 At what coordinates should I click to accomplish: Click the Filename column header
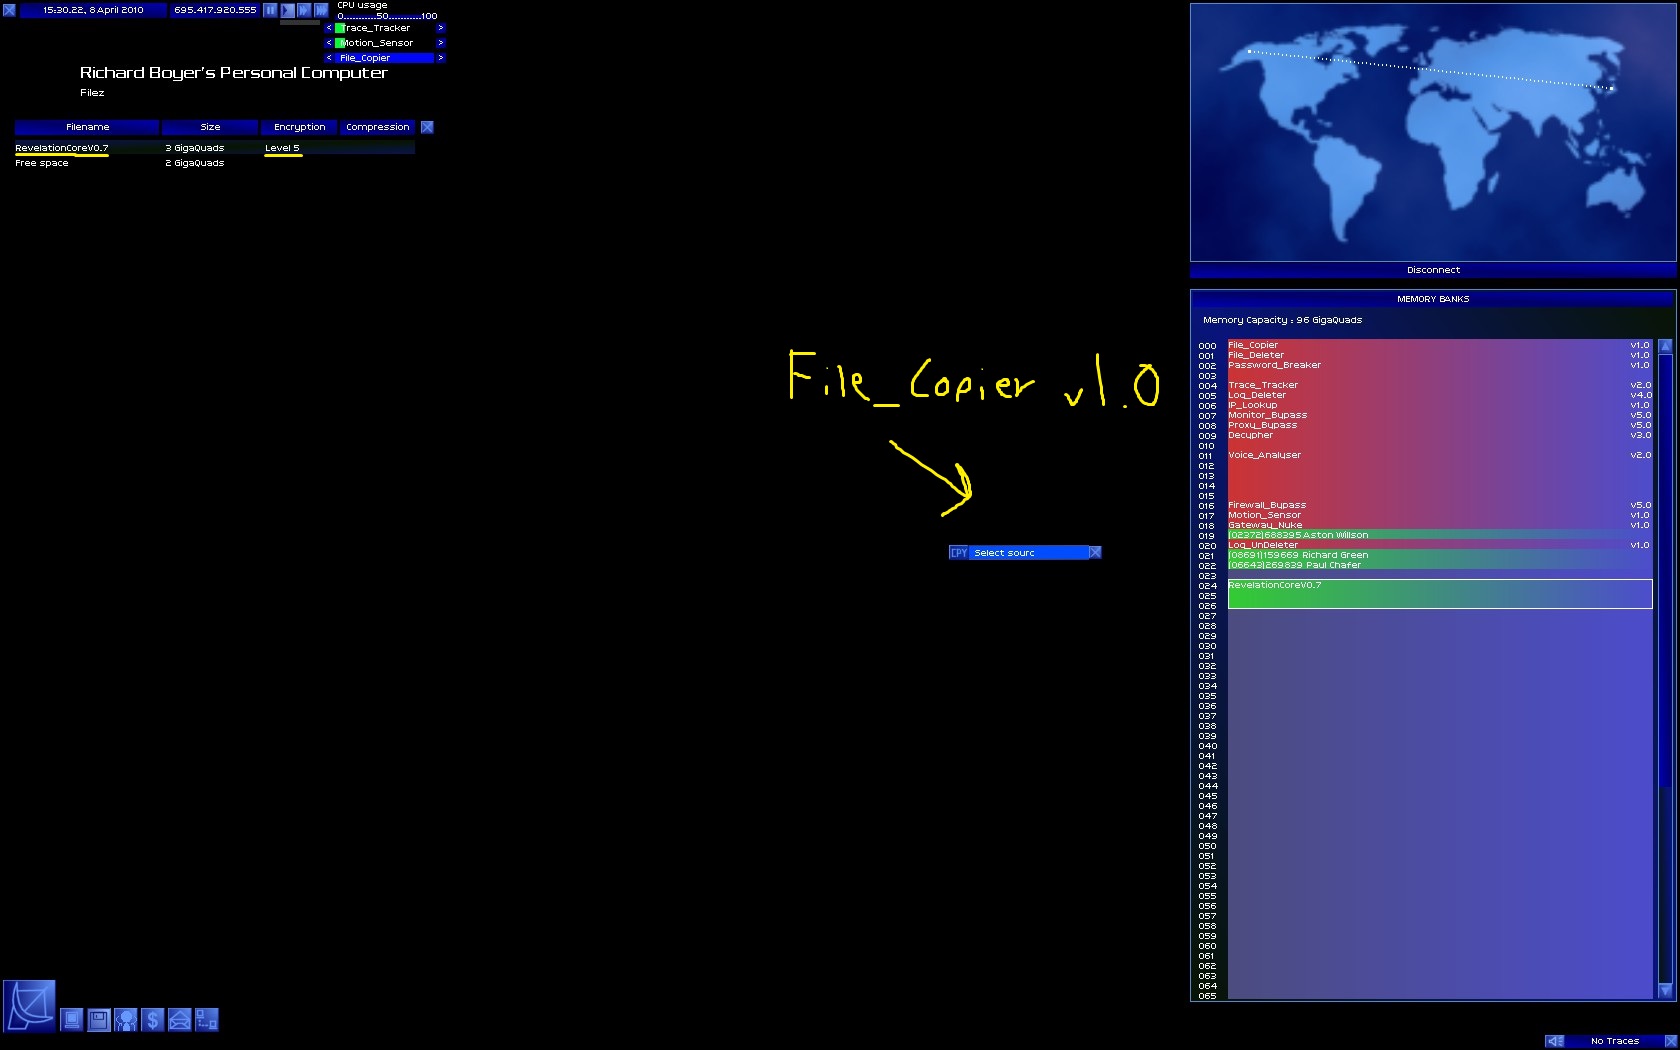[87, 127]
